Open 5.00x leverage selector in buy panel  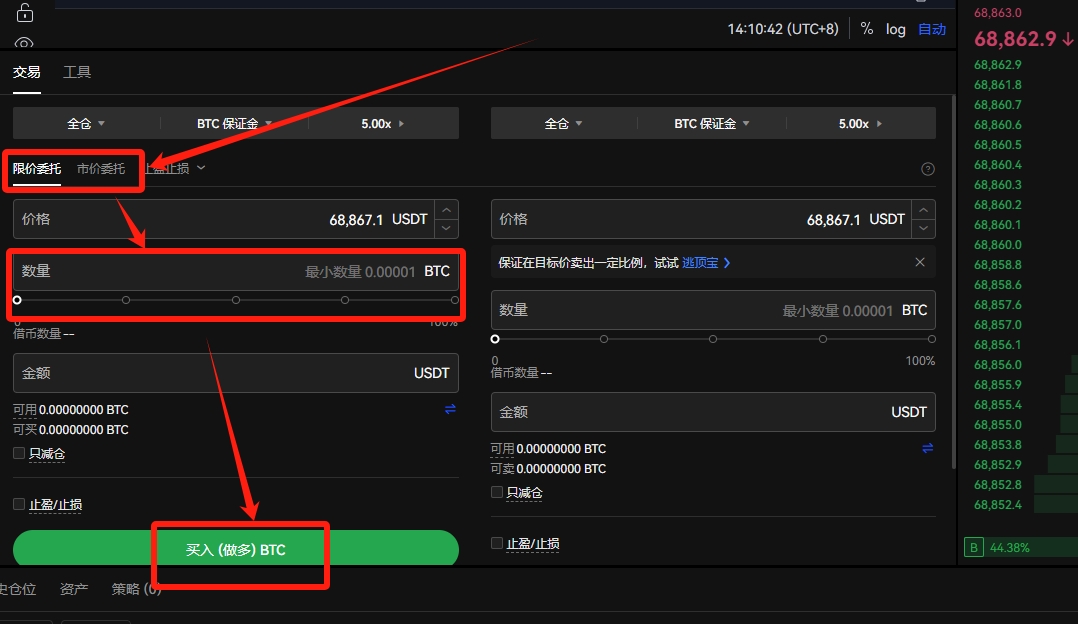tap(383, 124)
